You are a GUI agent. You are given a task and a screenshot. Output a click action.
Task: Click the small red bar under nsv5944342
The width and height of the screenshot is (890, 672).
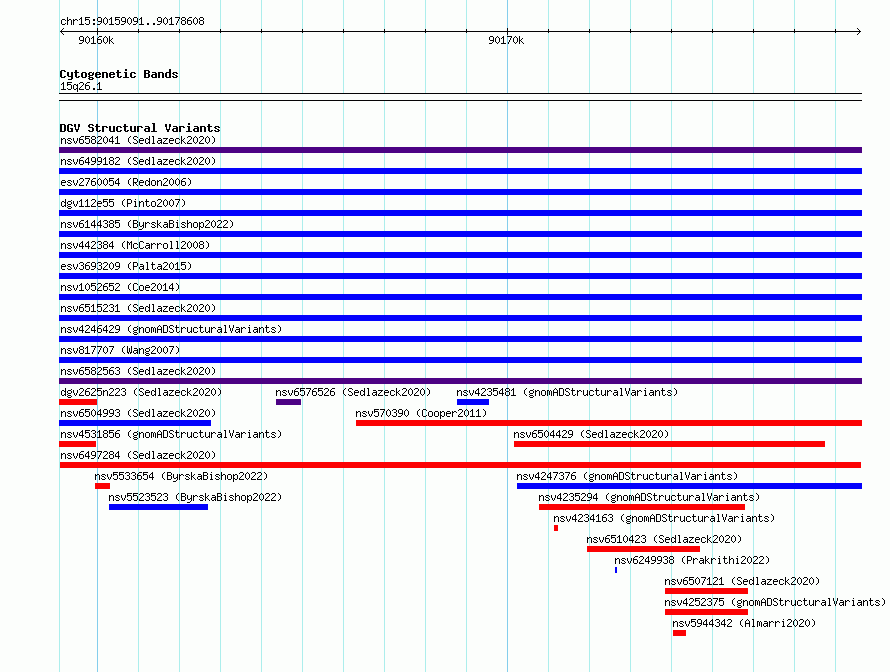click(x=679, y=633)
